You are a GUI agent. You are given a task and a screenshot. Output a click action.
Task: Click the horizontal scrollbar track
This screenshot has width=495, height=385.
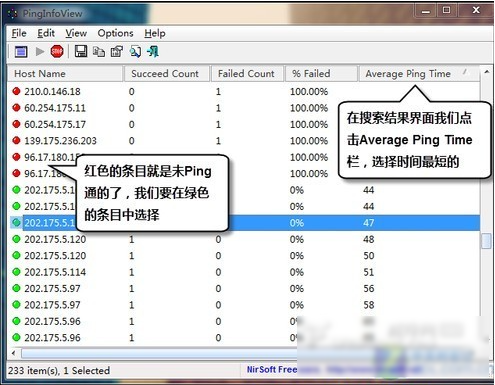point(158,353)
